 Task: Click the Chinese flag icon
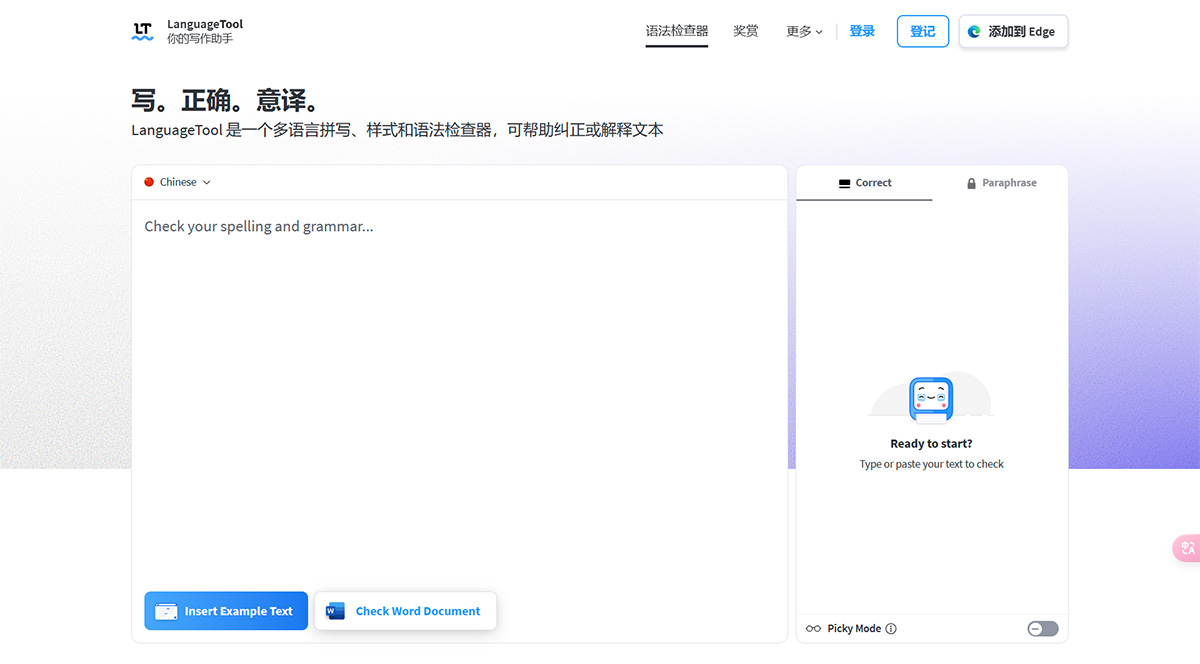149,182
